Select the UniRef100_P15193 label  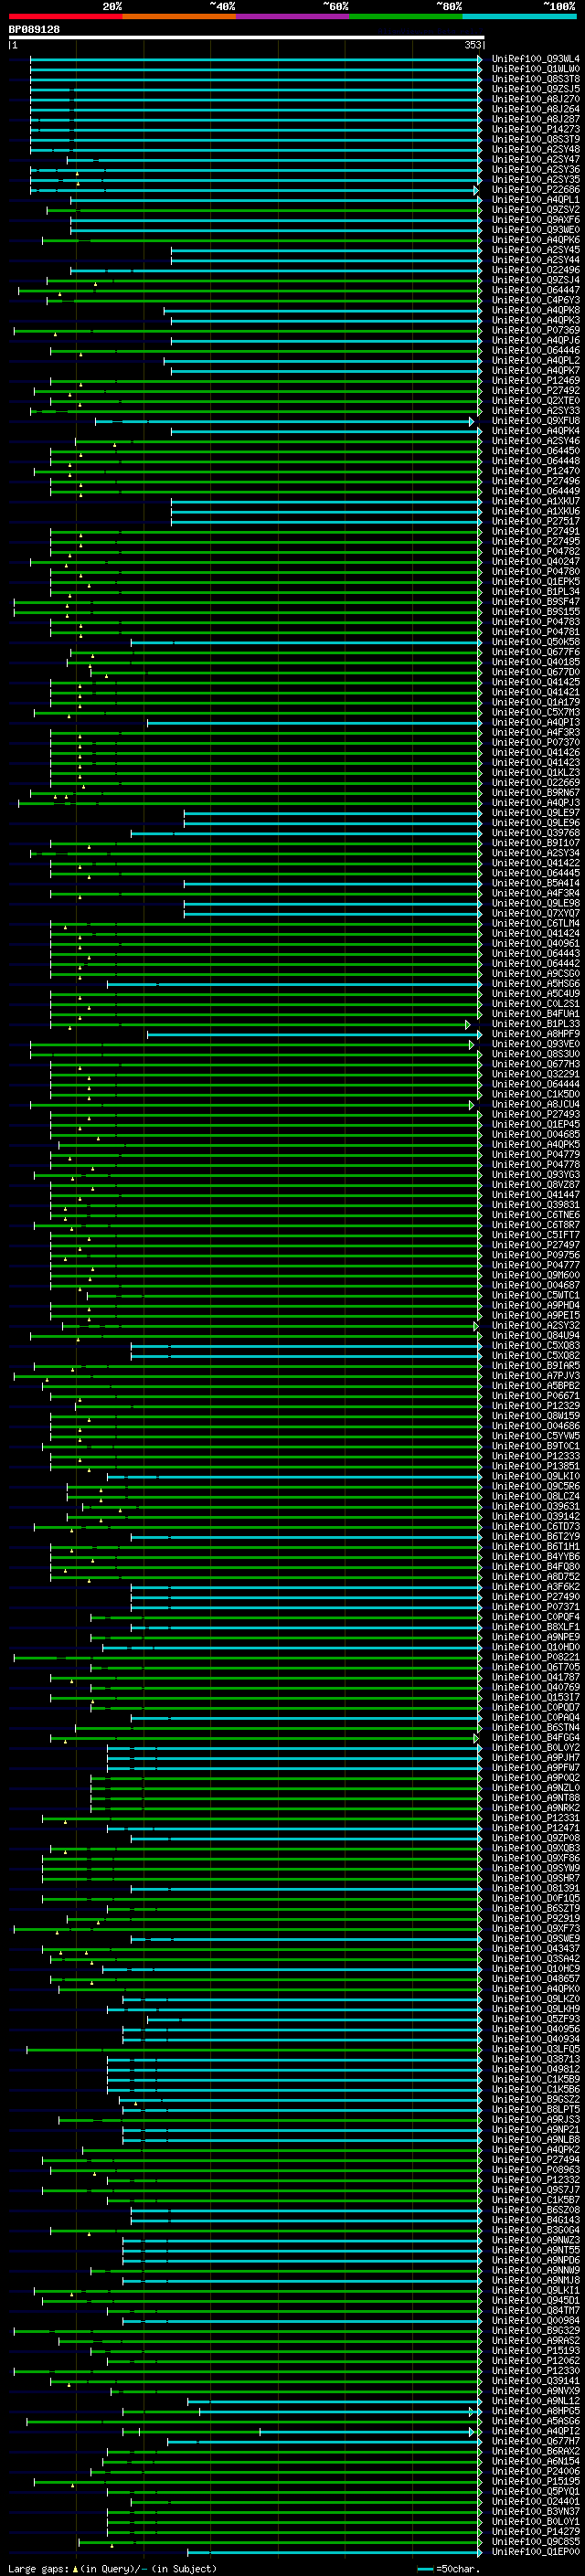[535, 2351]
